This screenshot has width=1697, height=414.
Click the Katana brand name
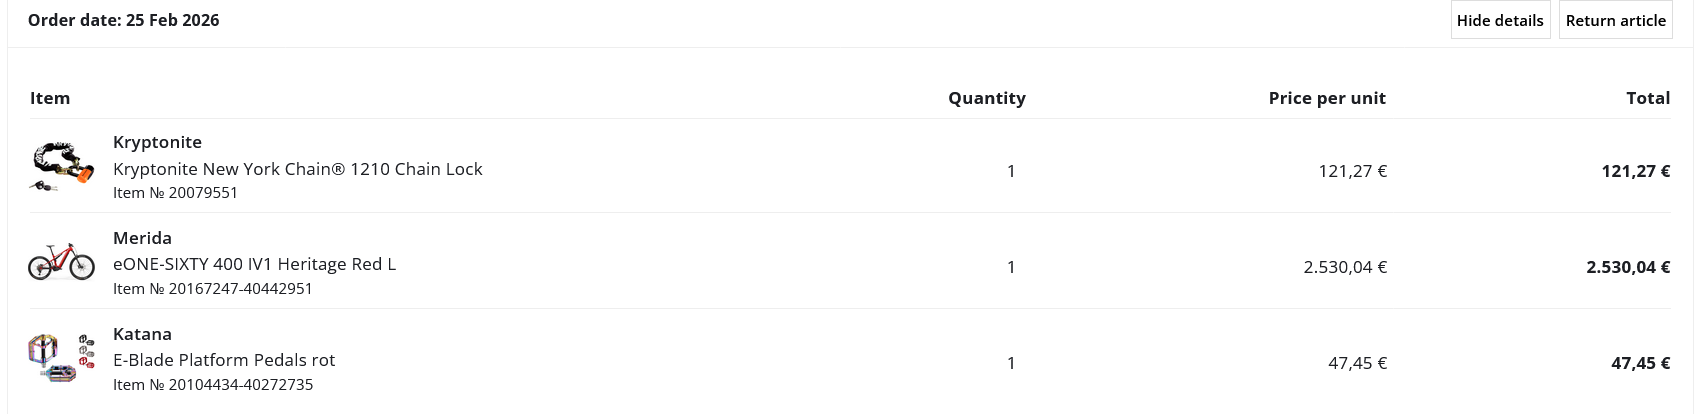142,334
